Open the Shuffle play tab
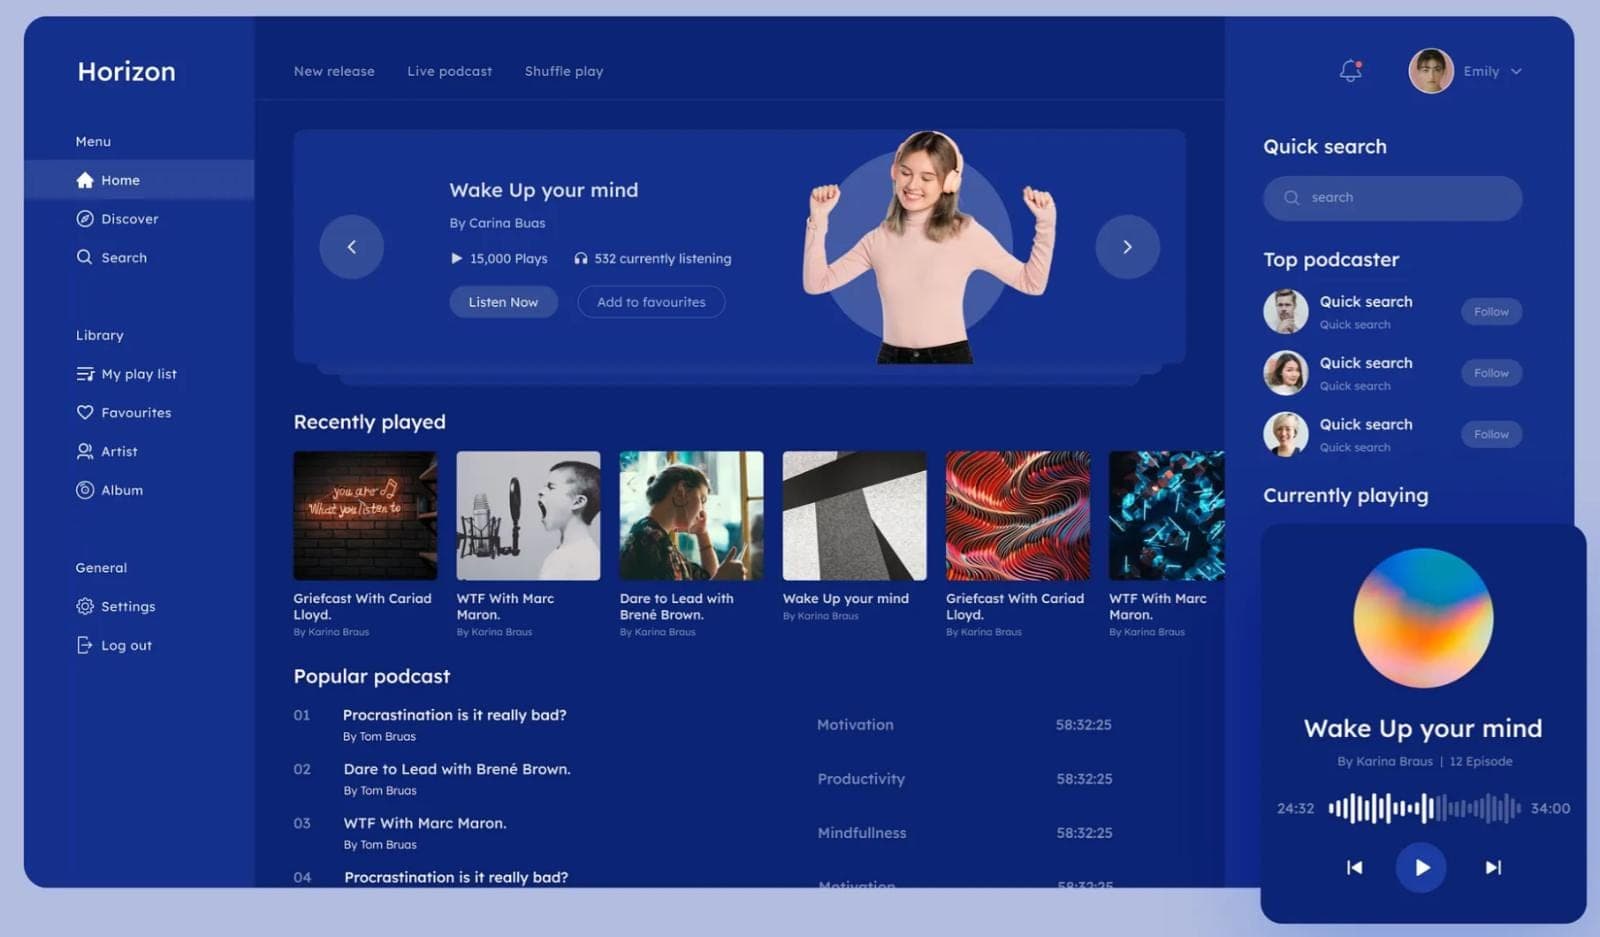The height and width of the screenshot is (937, 1600). pos(564,71)
